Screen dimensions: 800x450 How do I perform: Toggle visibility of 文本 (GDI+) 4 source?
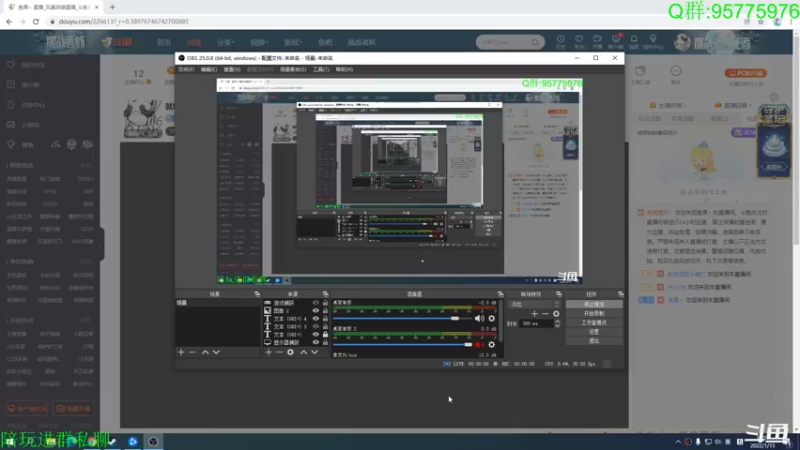click(315, 319)
